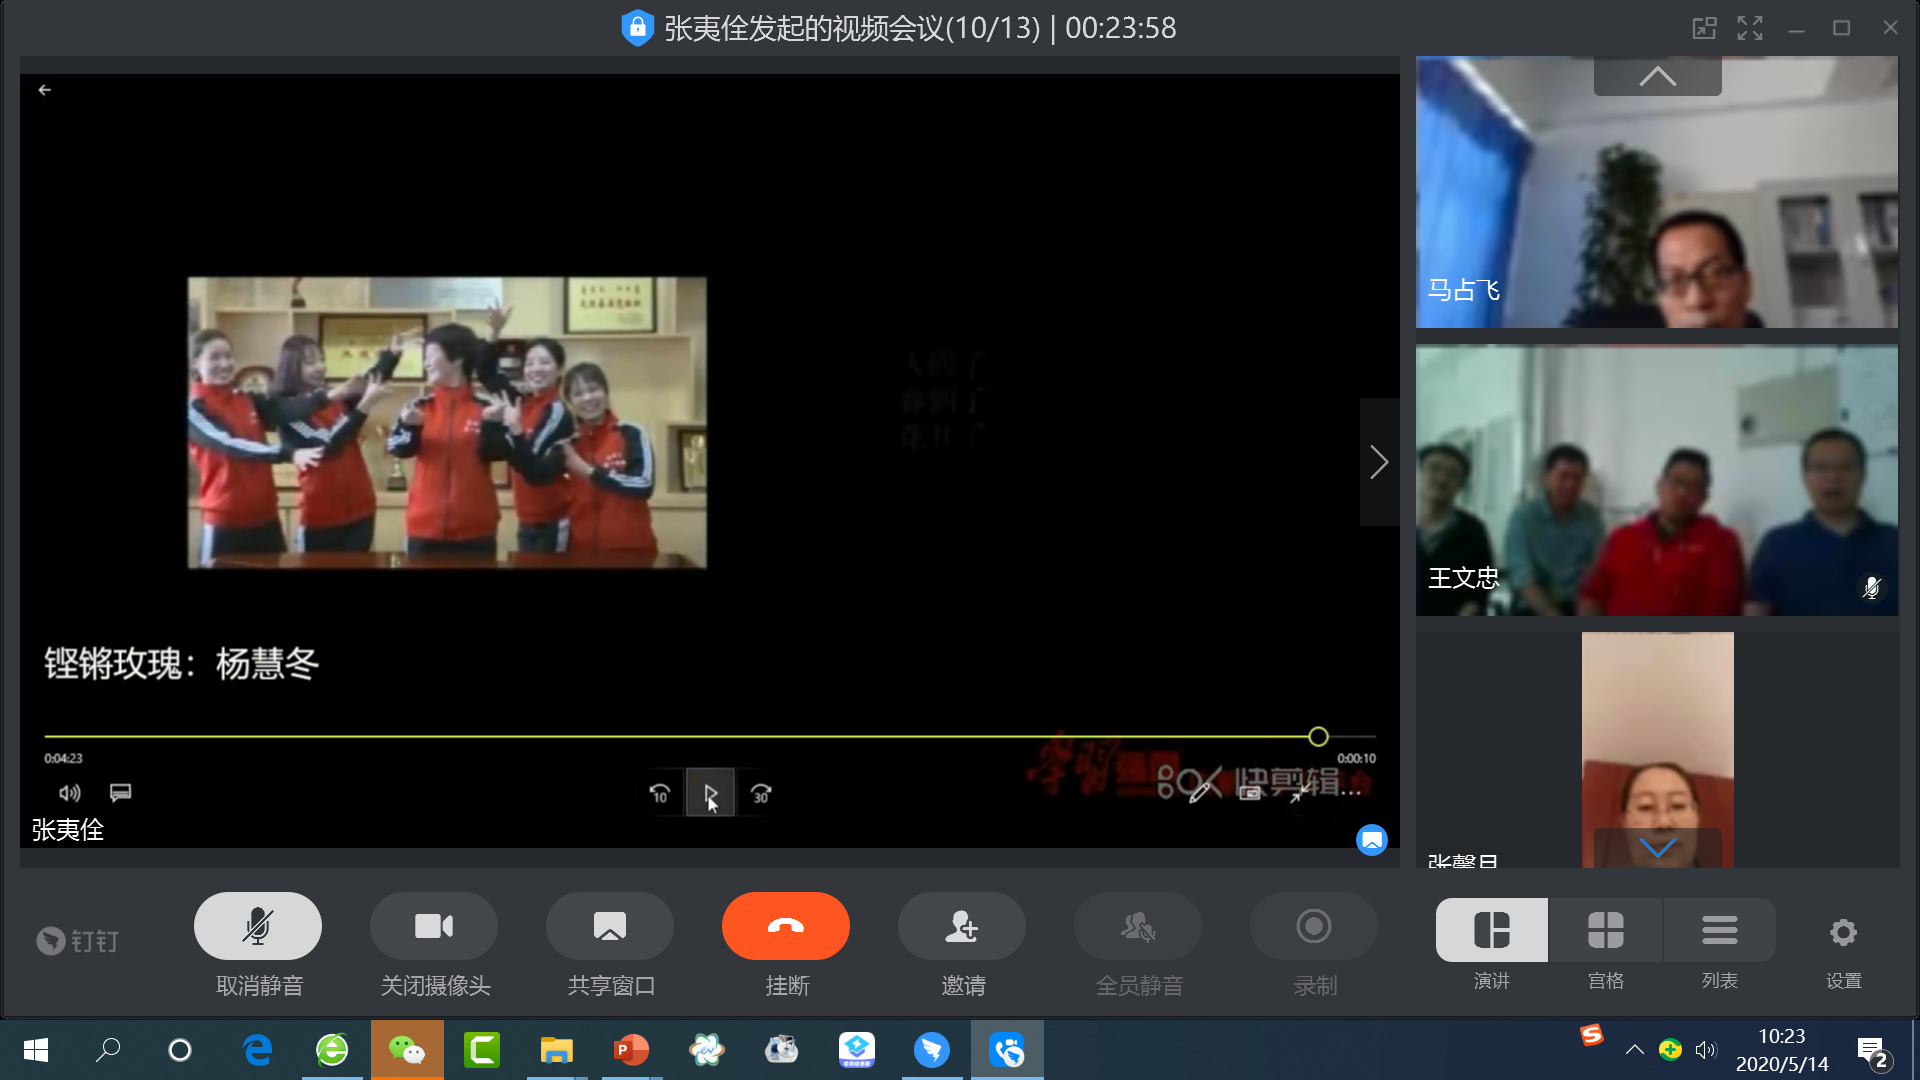
Task: Exit fullscreen arrows icon in player
Action: click(1299, 793)
